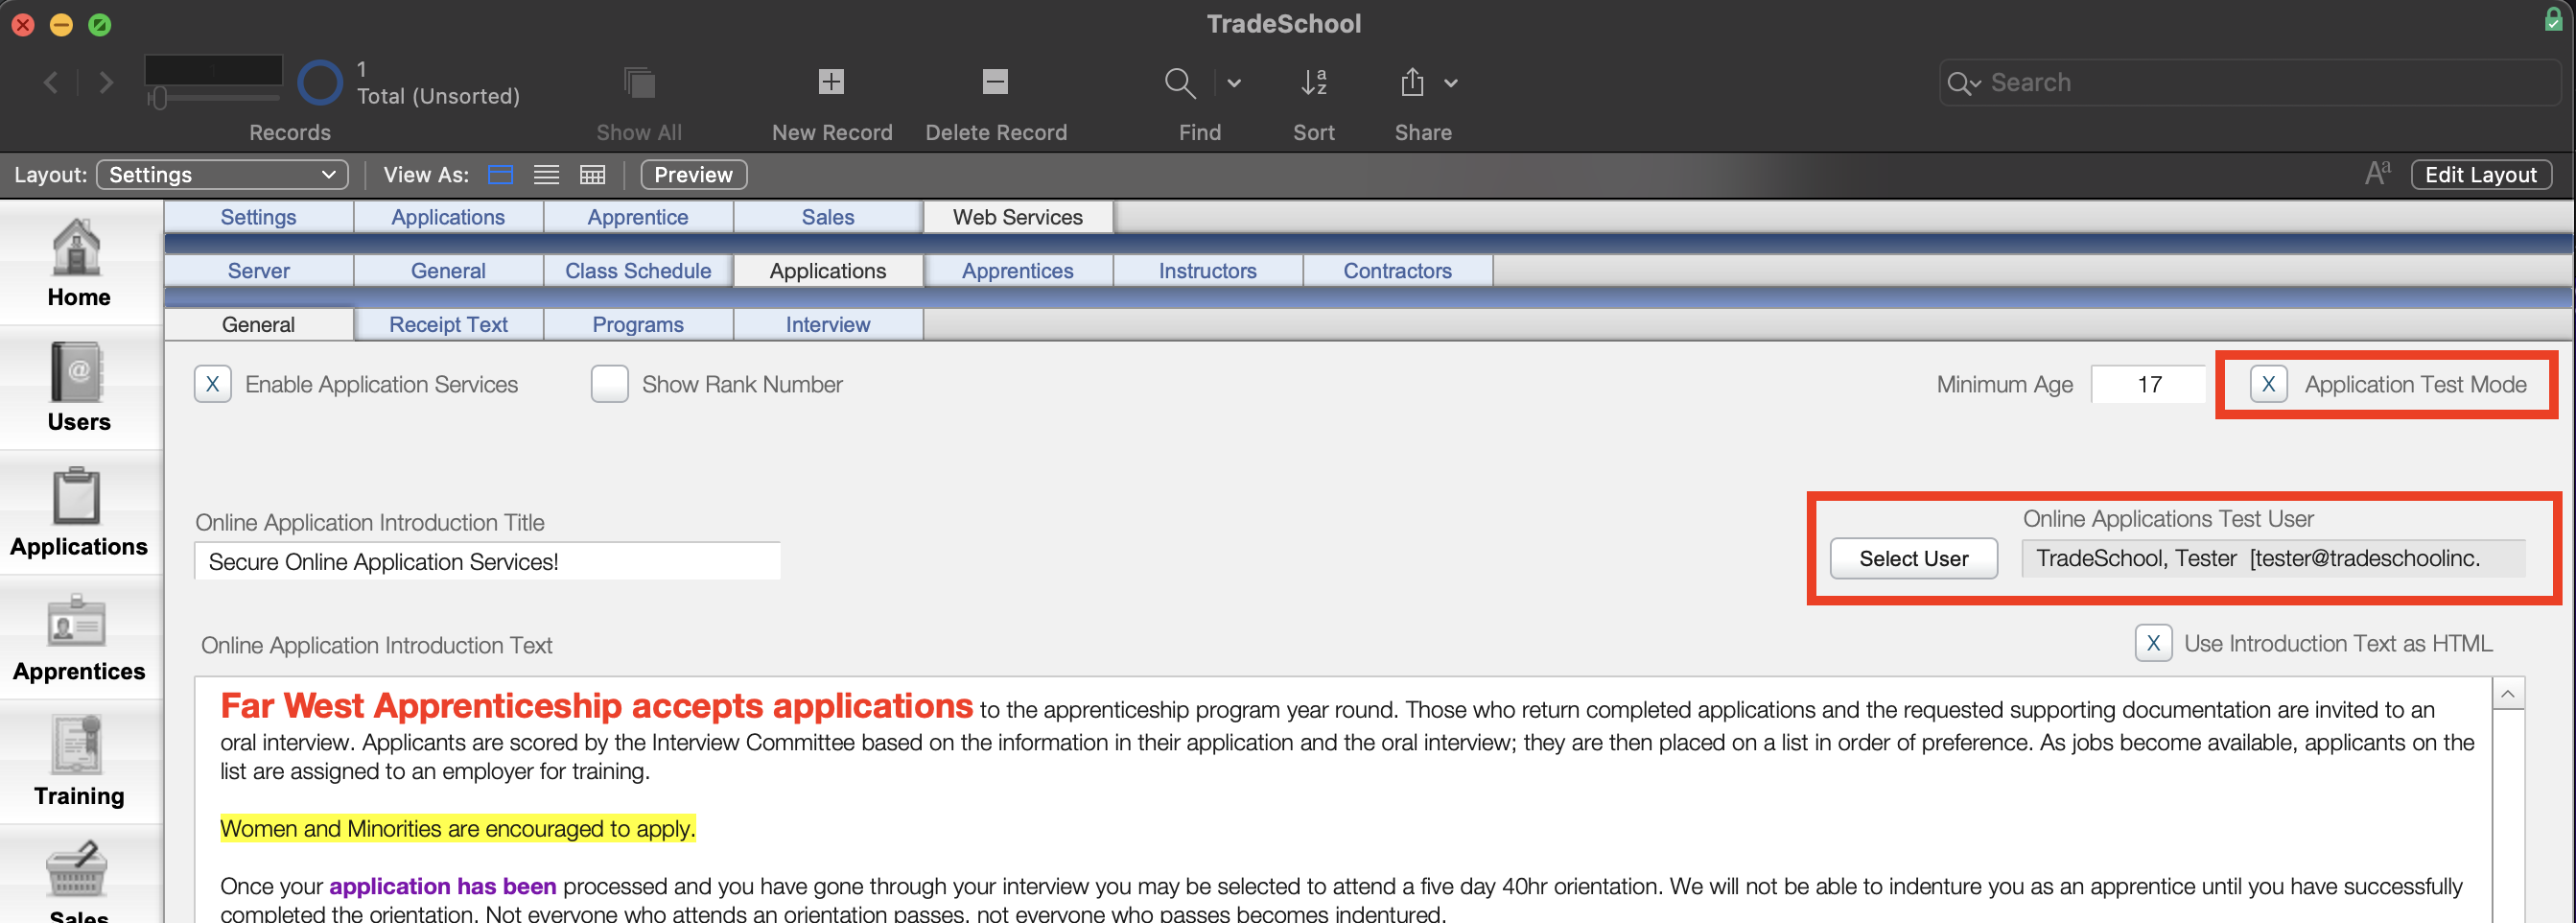Viewport: 2576px width, 923px height.
Task: Click 'application has been' purple text
Action: (442, 886)
